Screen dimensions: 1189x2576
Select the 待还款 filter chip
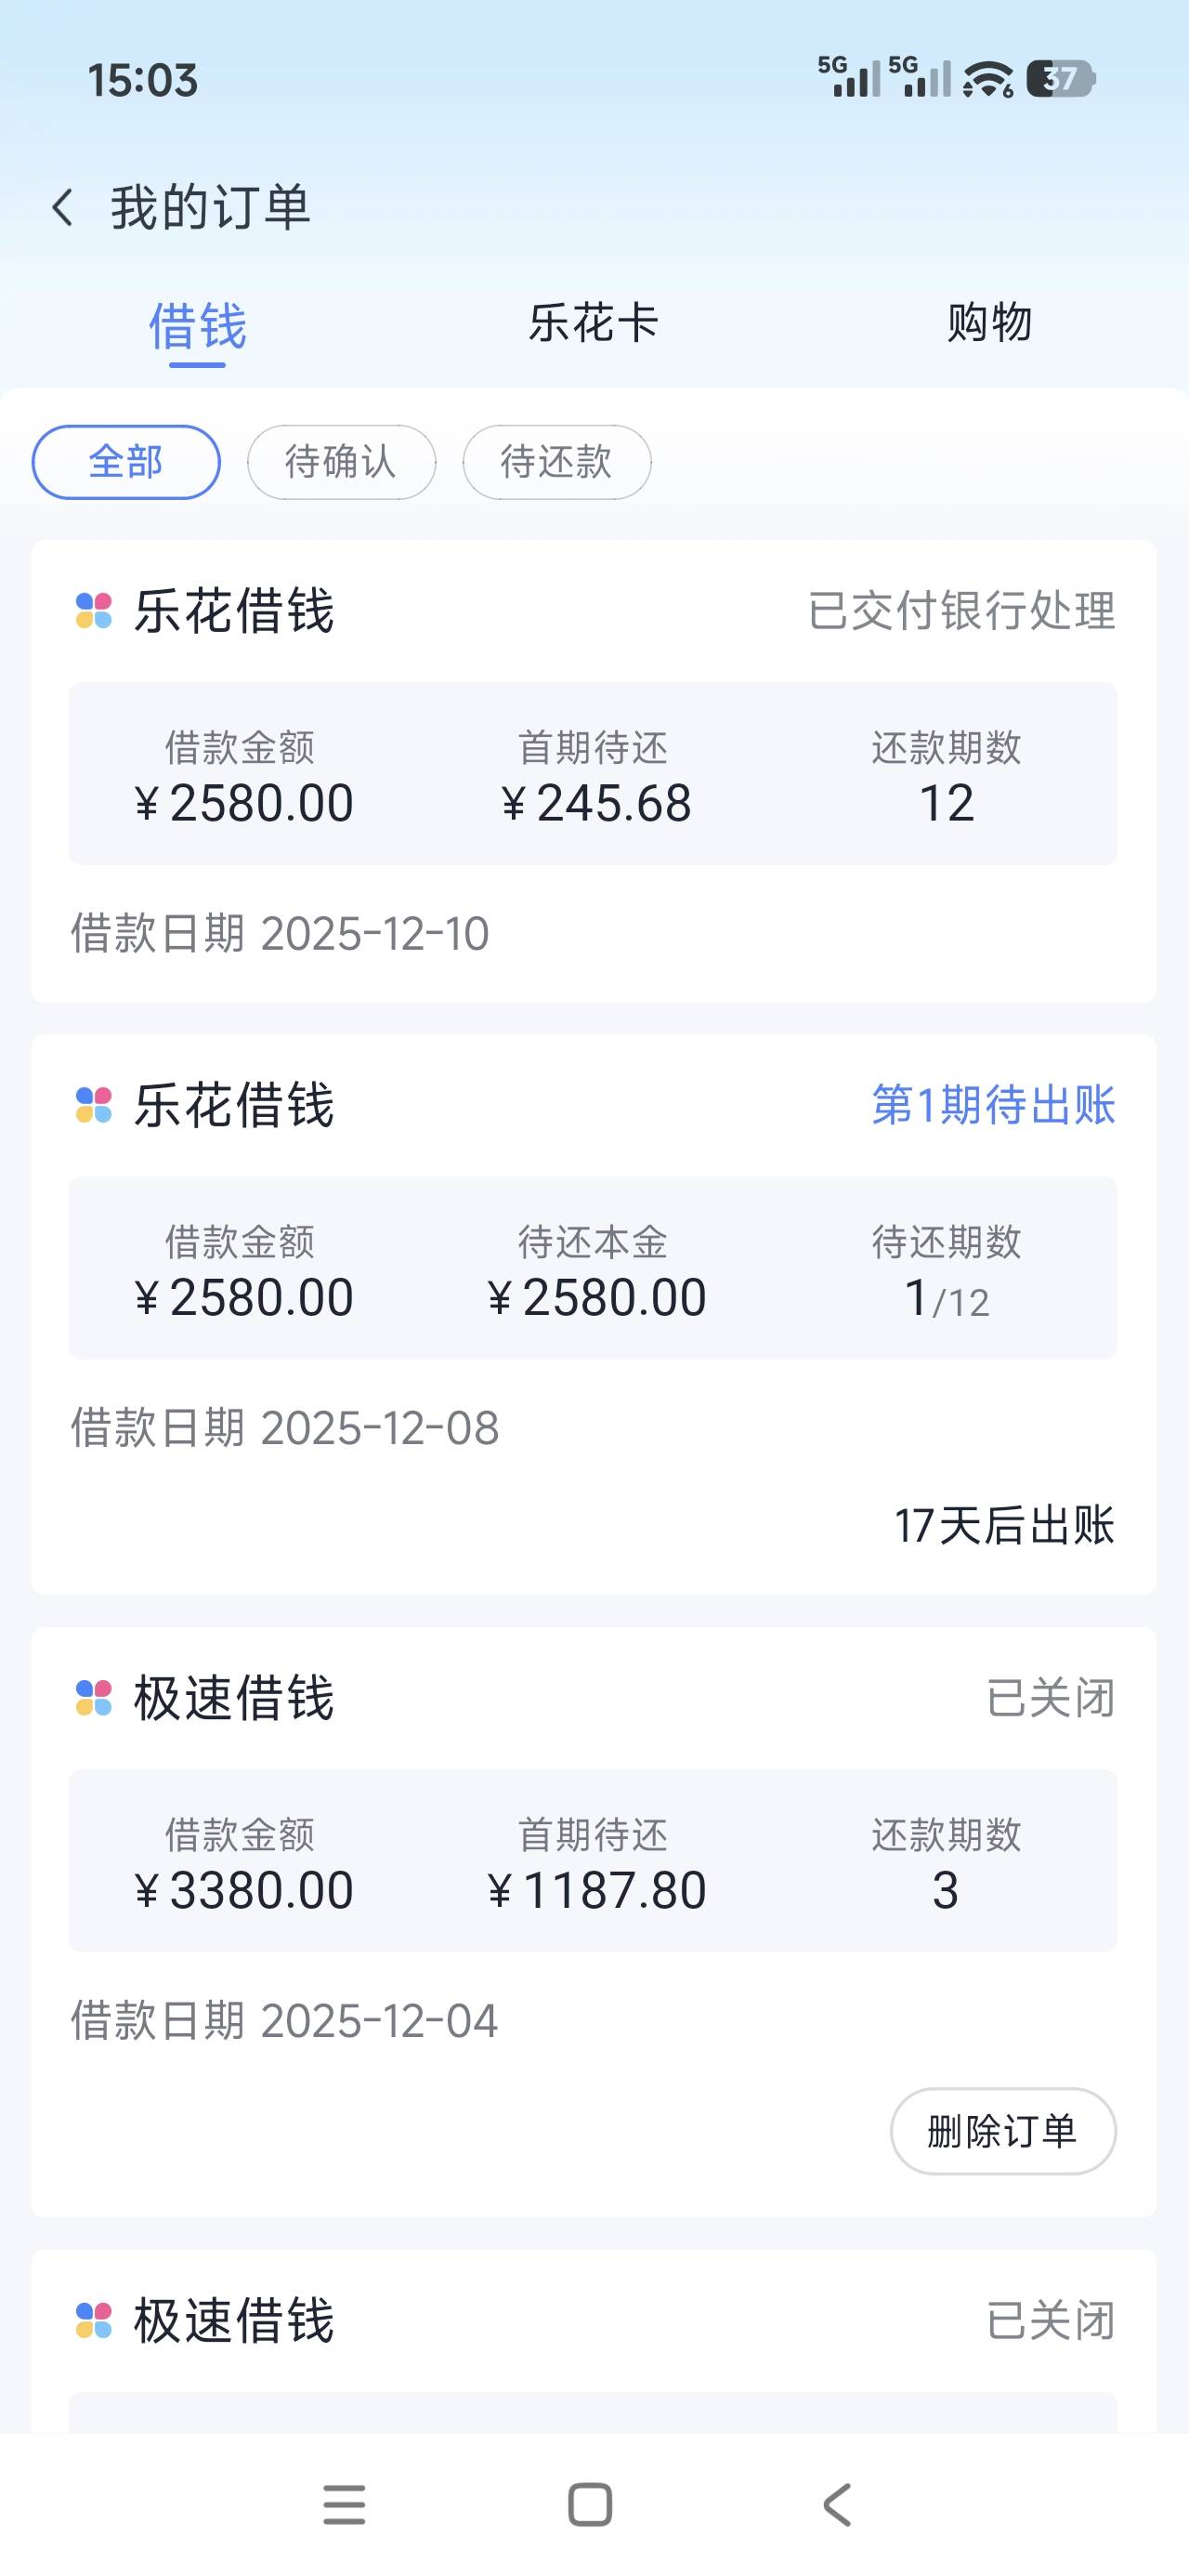pyautogui.click(x=556, y=462)
